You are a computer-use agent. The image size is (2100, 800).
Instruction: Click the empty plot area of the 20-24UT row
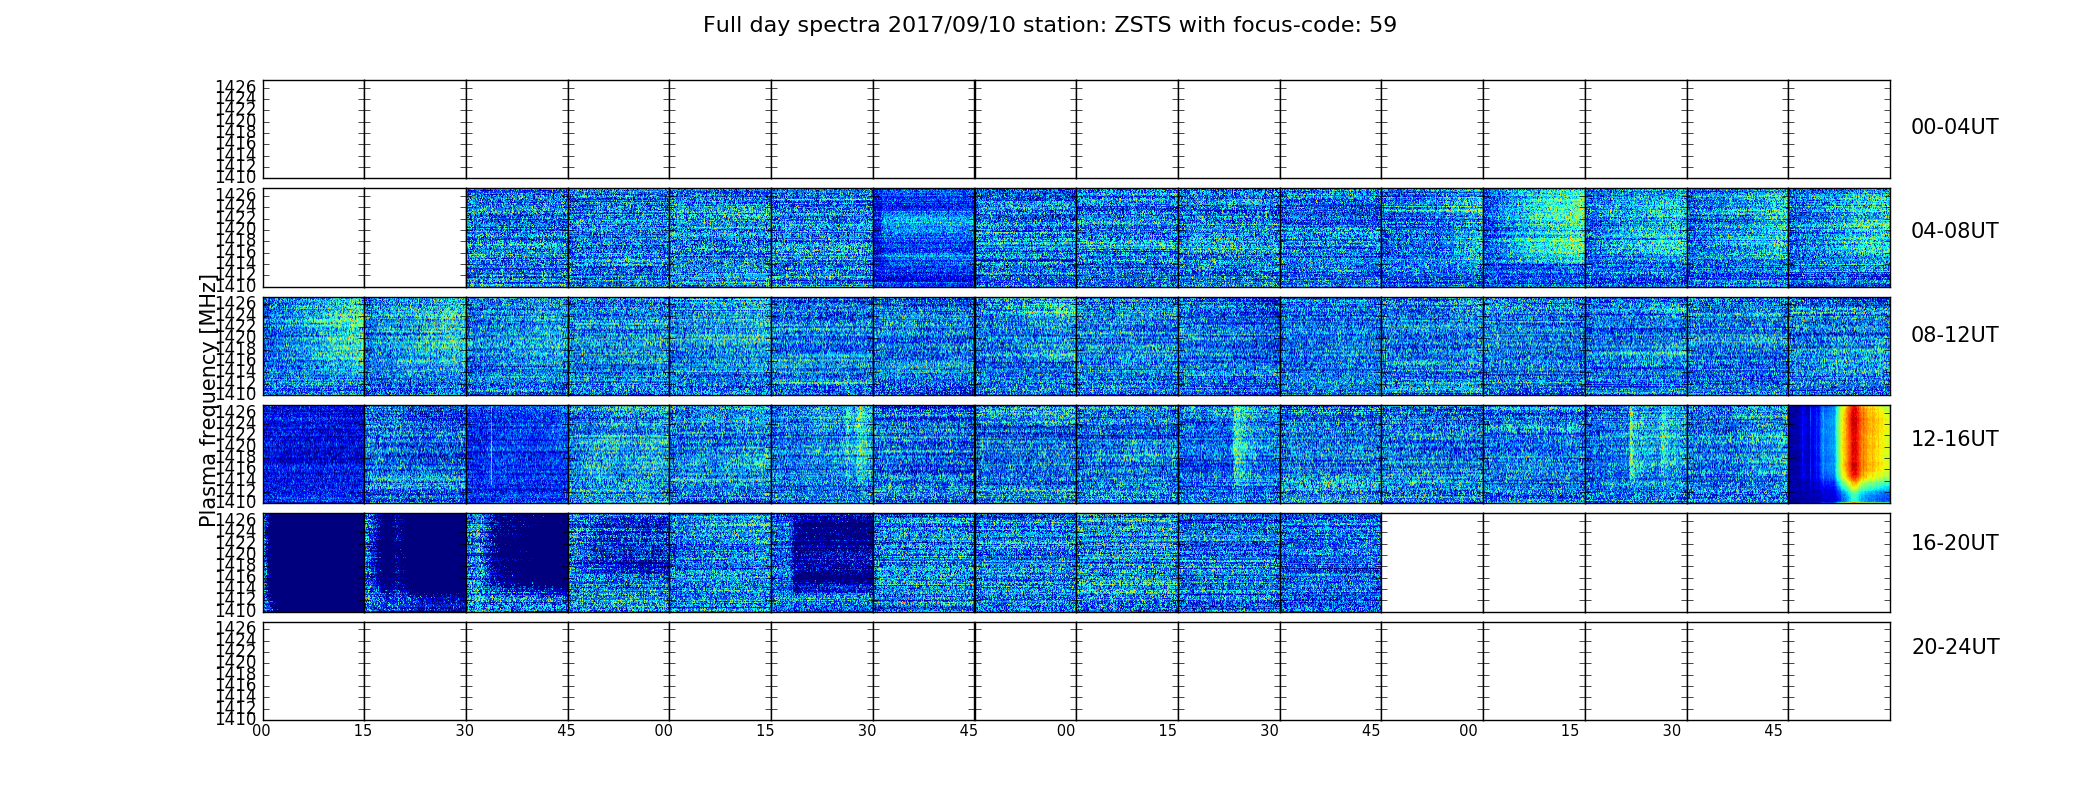pyautogui.click(x=1076, y=671)
